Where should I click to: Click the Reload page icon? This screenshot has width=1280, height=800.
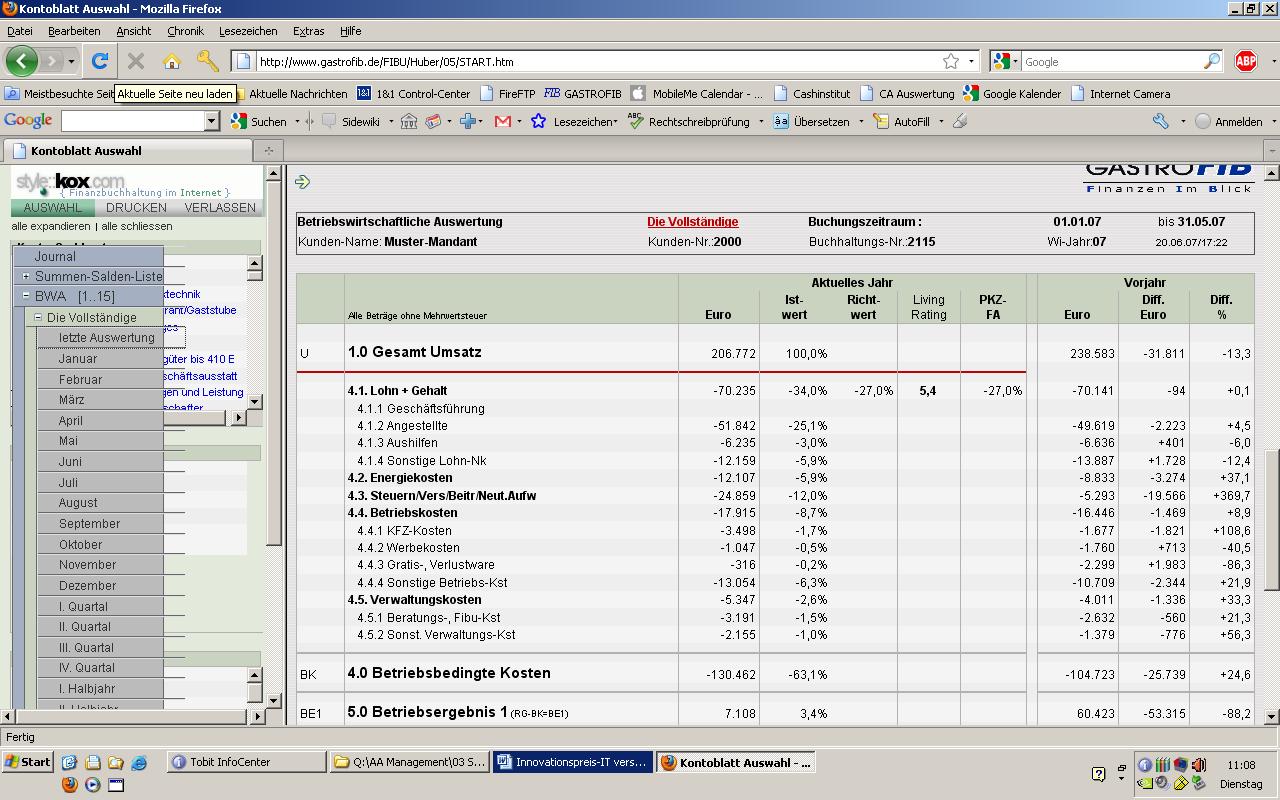(x=100, y=61)
